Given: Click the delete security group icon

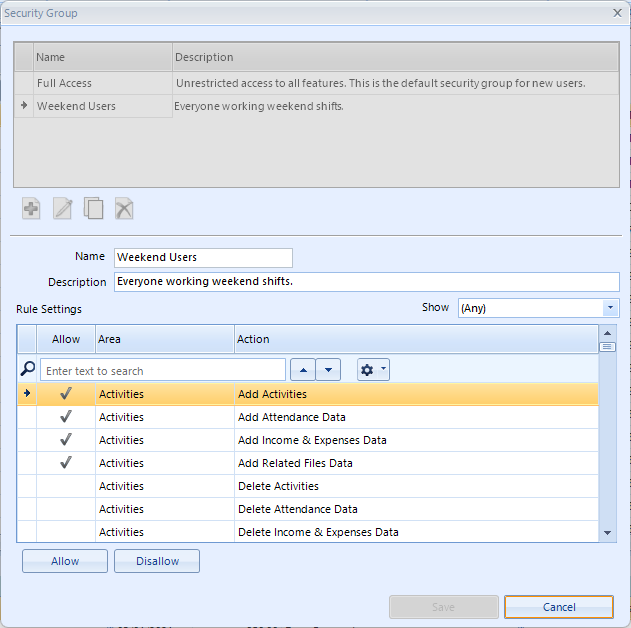Looking at the screenshot, I should click(x=124, y=208).
